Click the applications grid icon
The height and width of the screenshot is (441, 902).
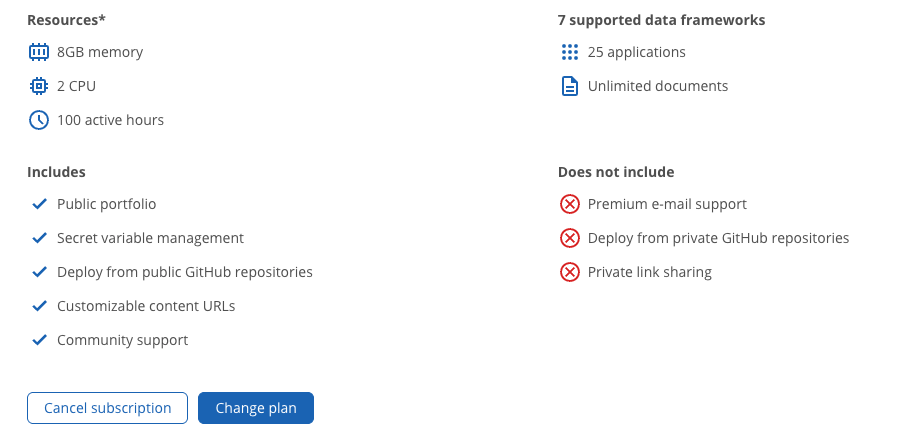(570, 52)
